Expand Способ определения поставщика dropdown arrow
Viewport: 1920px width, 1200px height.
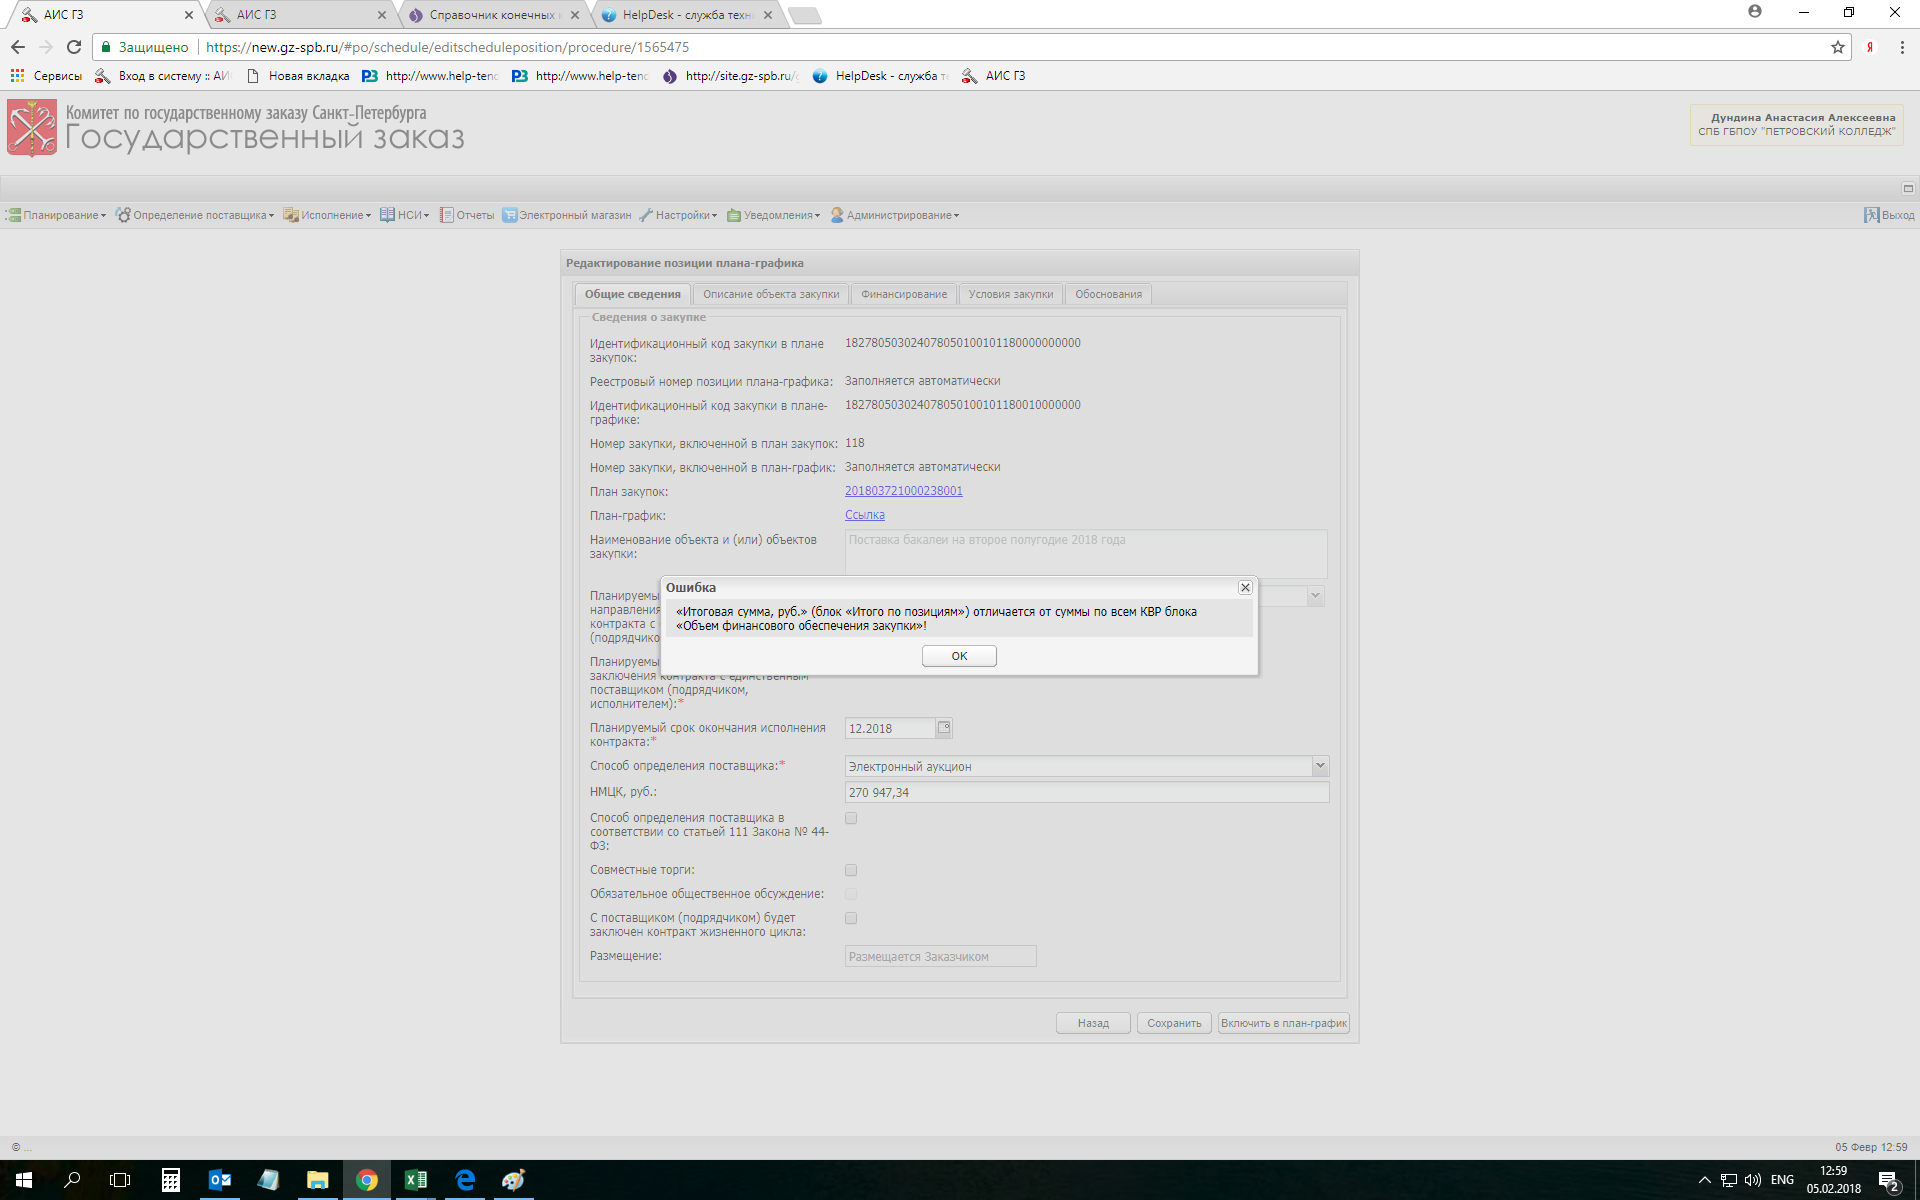[x=1320, y=766]
